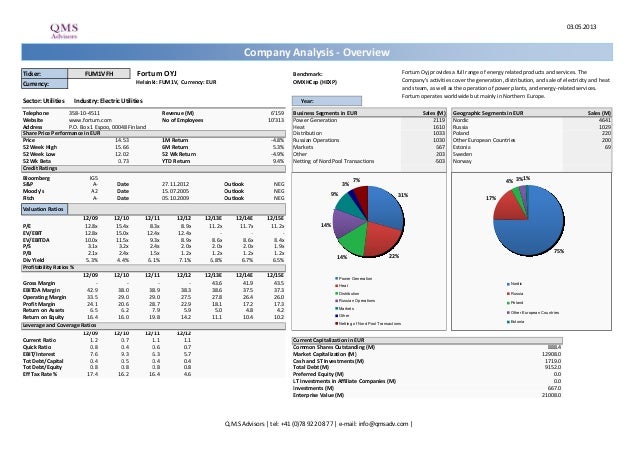
Task: Select Leverage and Coverage Ratios header
Action: coord(153,325)
